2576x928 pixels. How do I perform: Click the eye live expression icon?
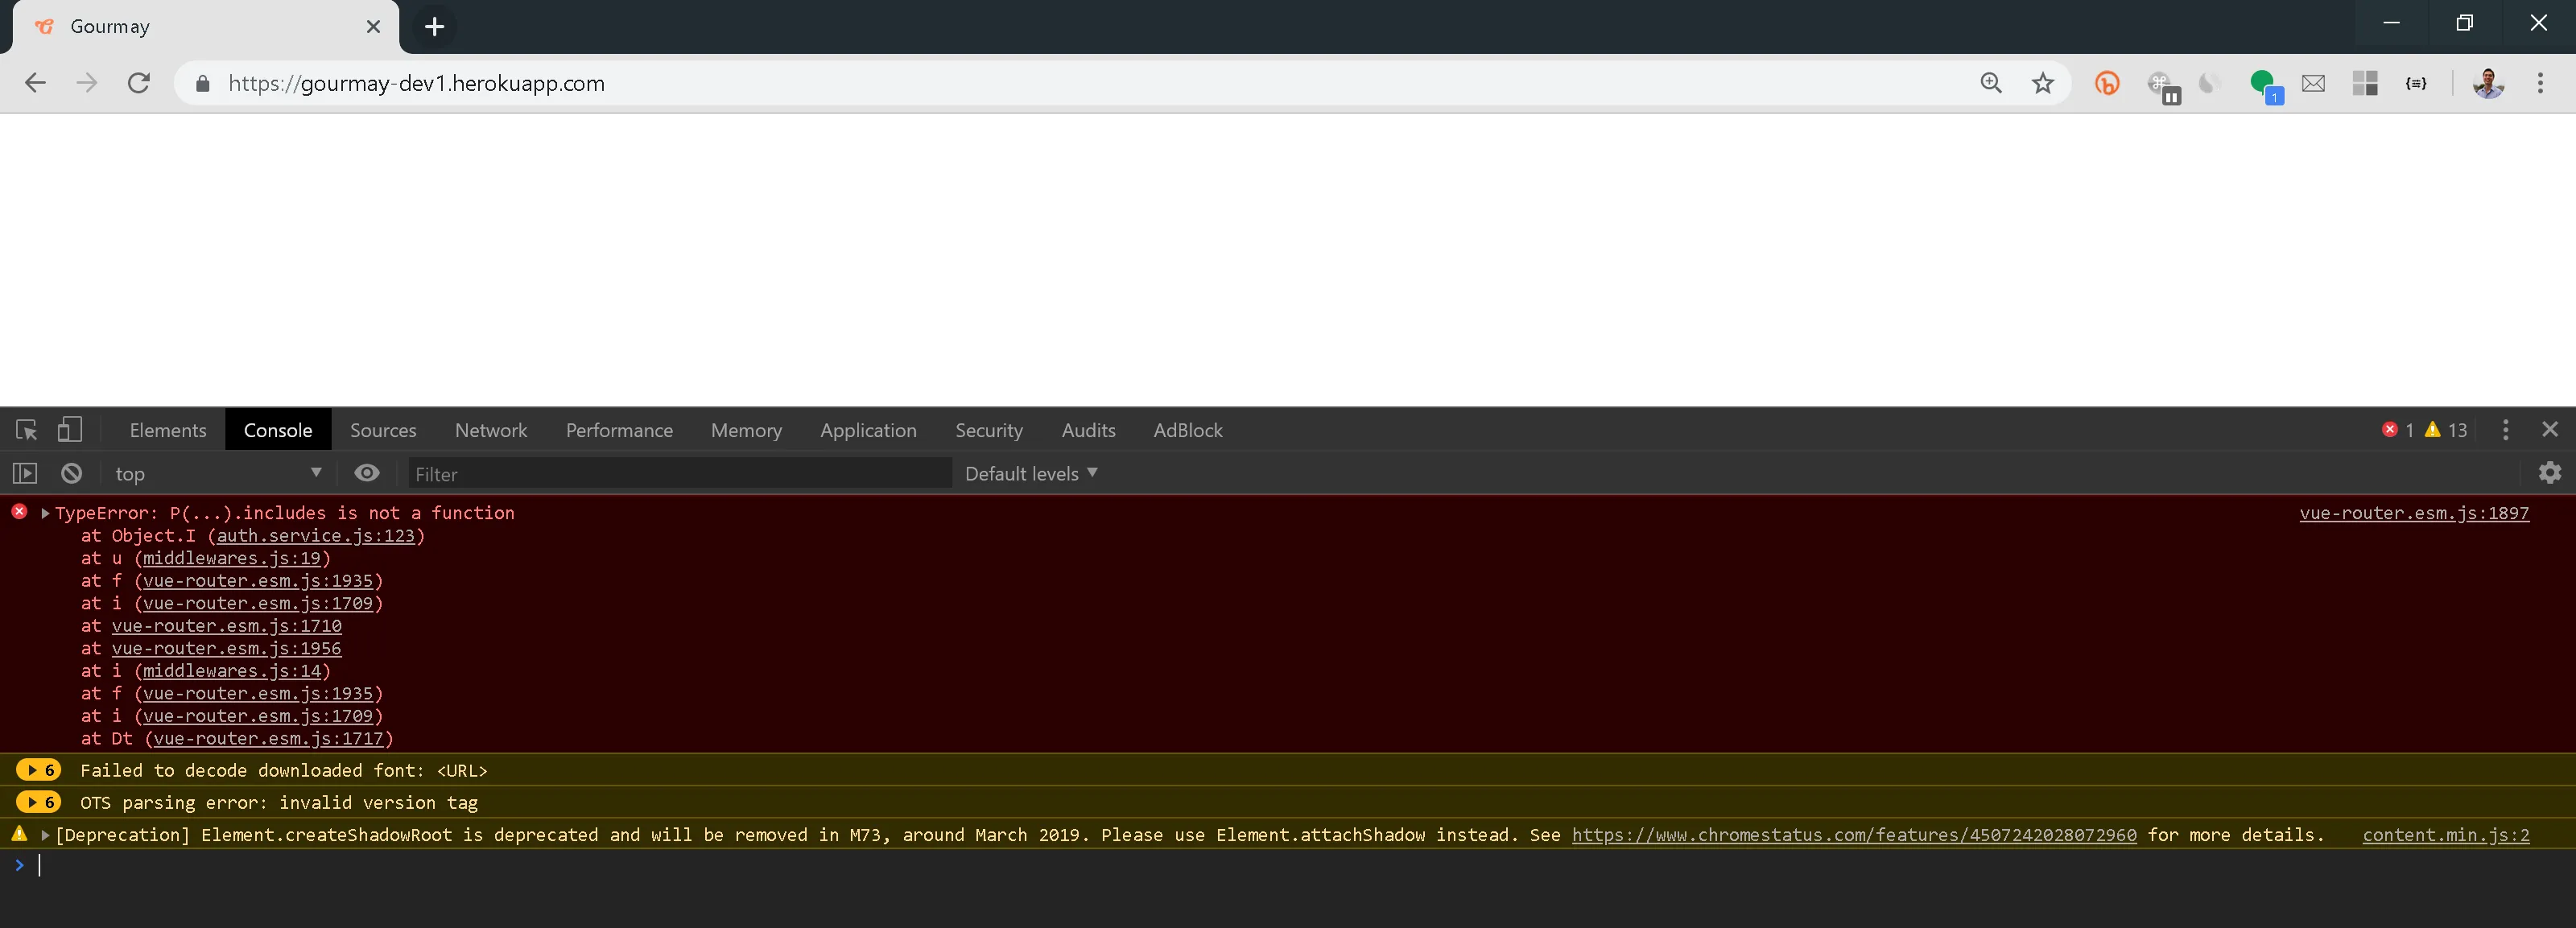(367, 473)
